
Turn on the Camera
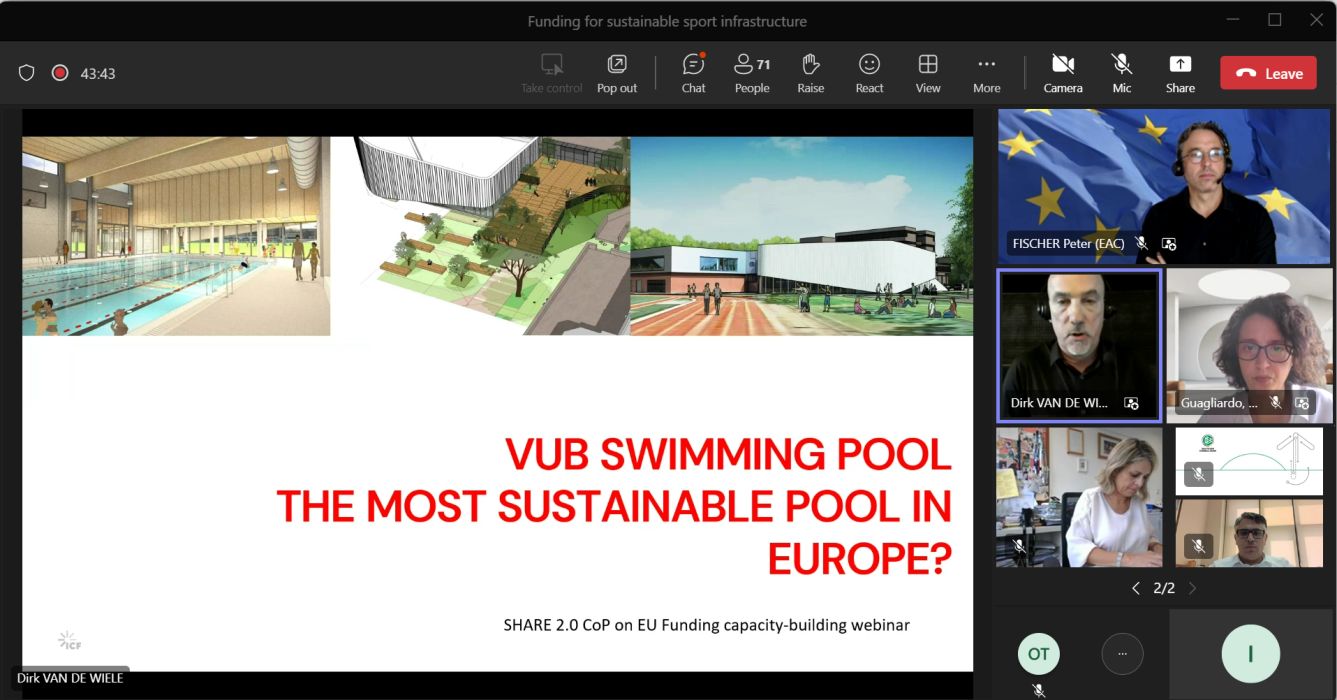1063,73
